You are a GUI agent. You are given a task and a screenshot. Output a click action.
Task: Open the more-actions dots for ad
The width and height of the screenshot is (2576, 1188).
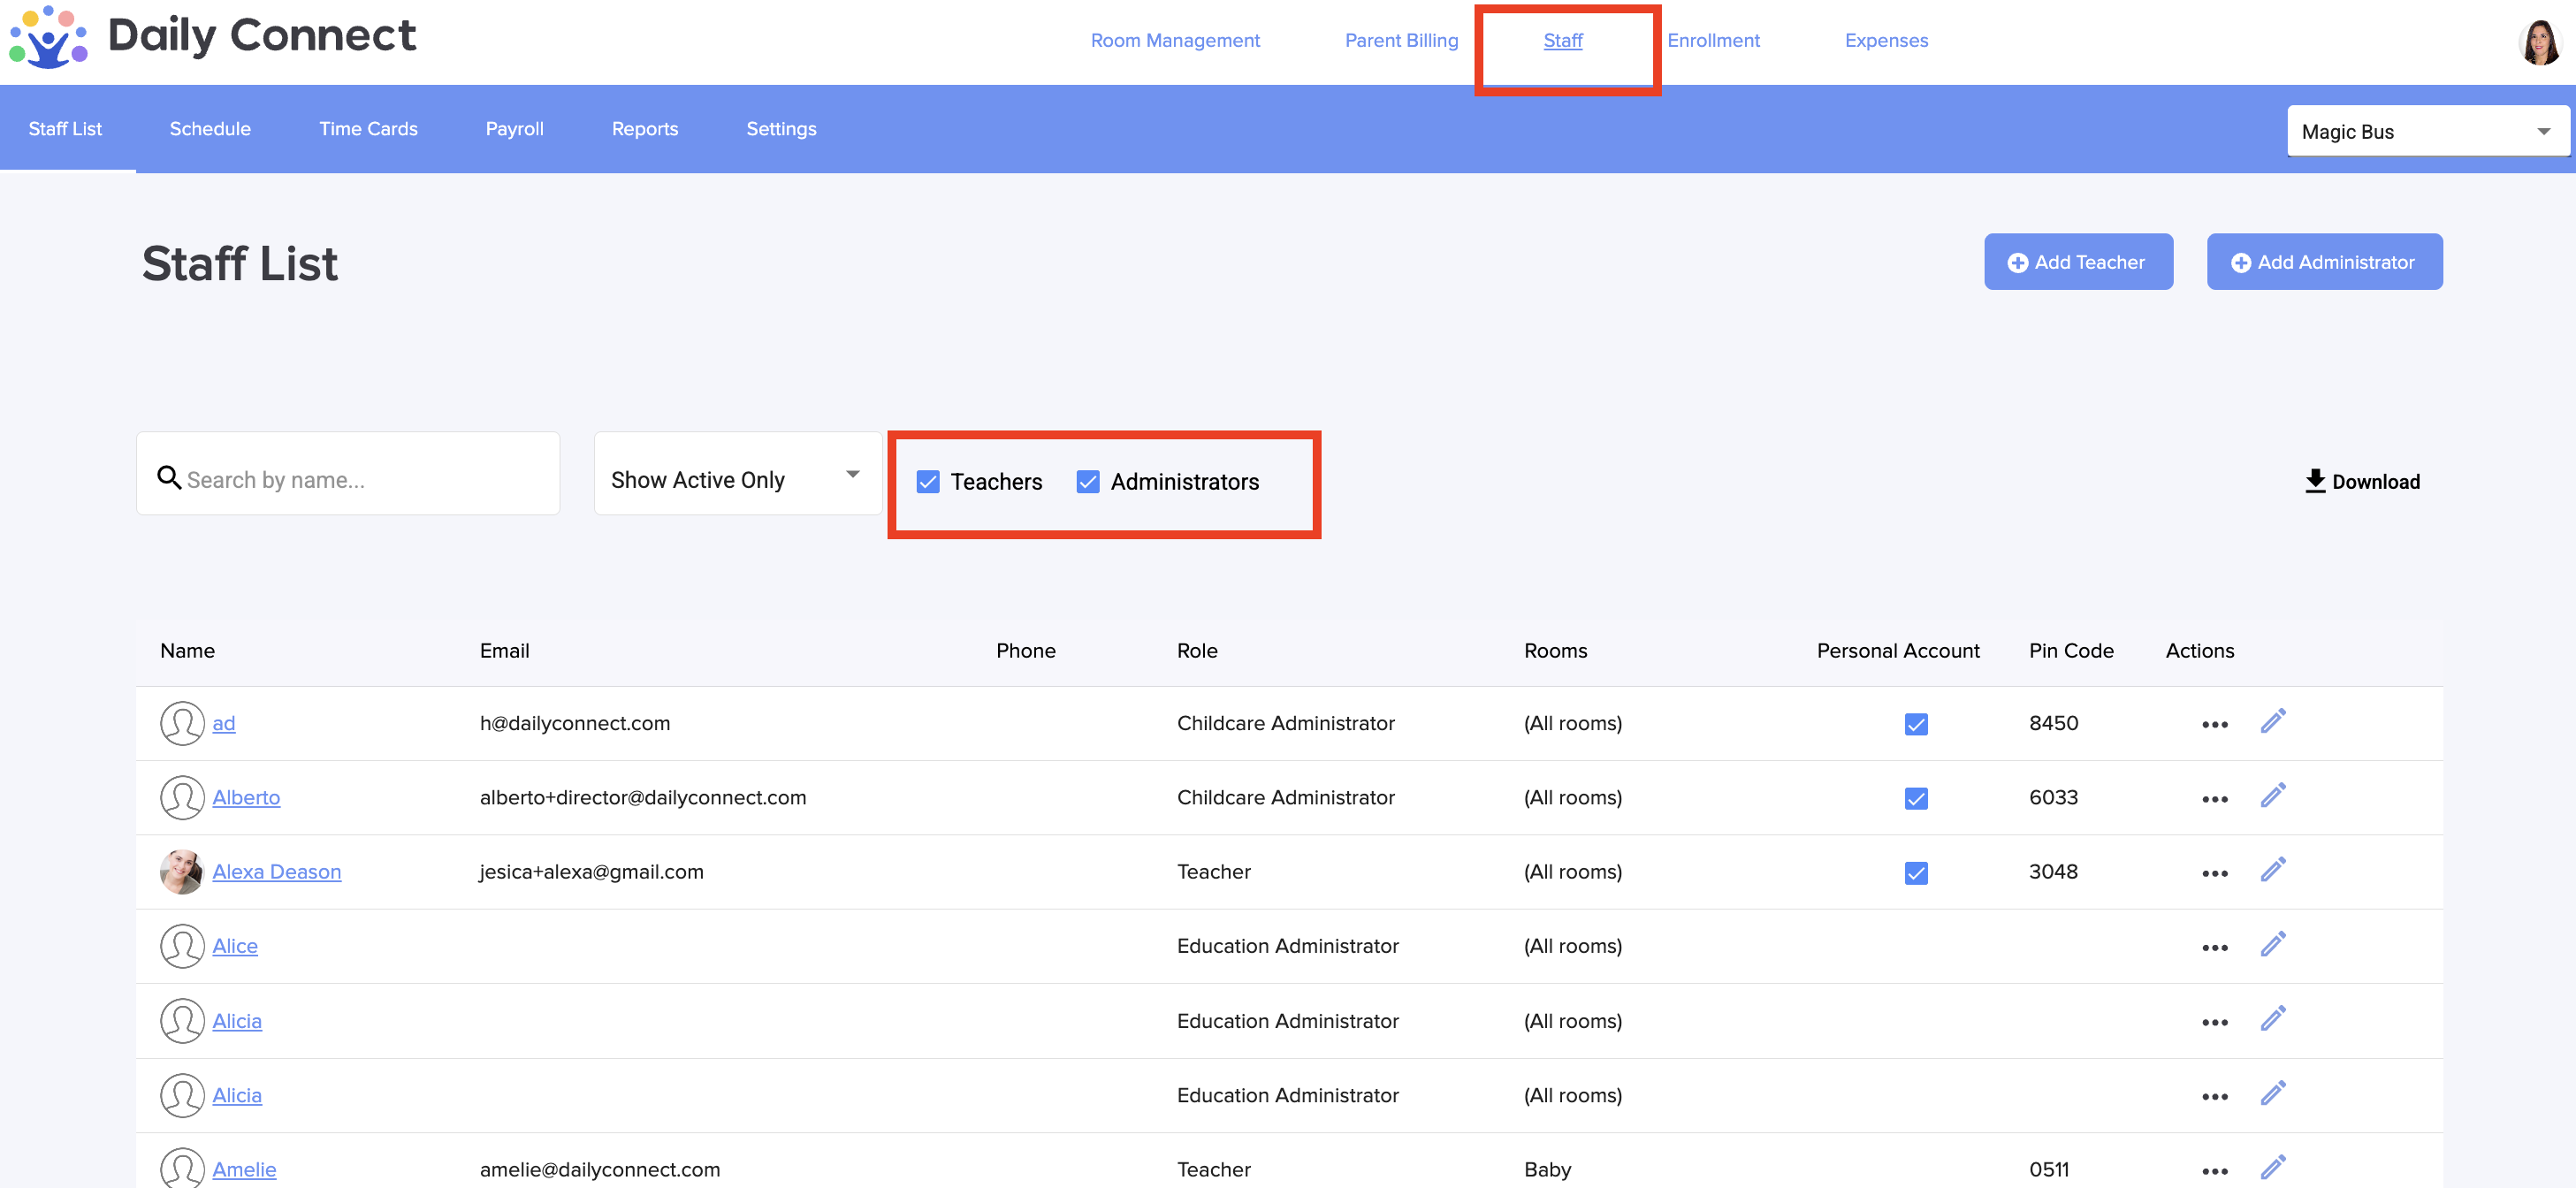(x=2214, y=724)
